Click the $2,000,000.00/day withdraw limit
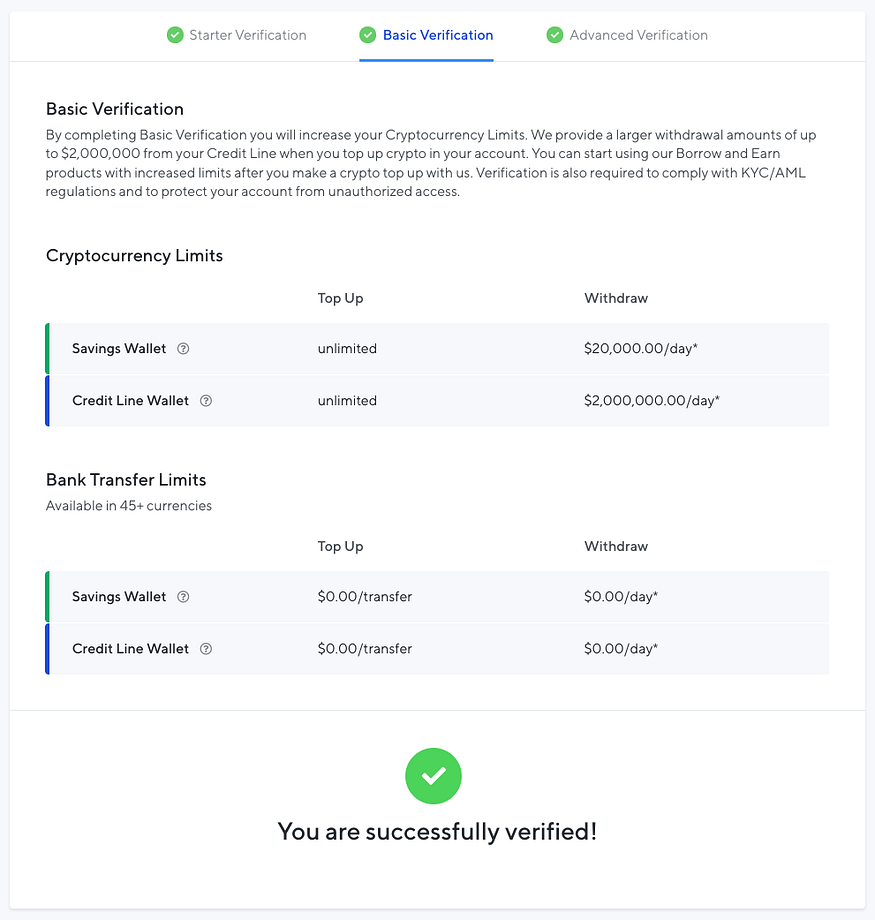The height and width of the screenshot is (920, 875). pyautogui.click(x=652, y=401)
